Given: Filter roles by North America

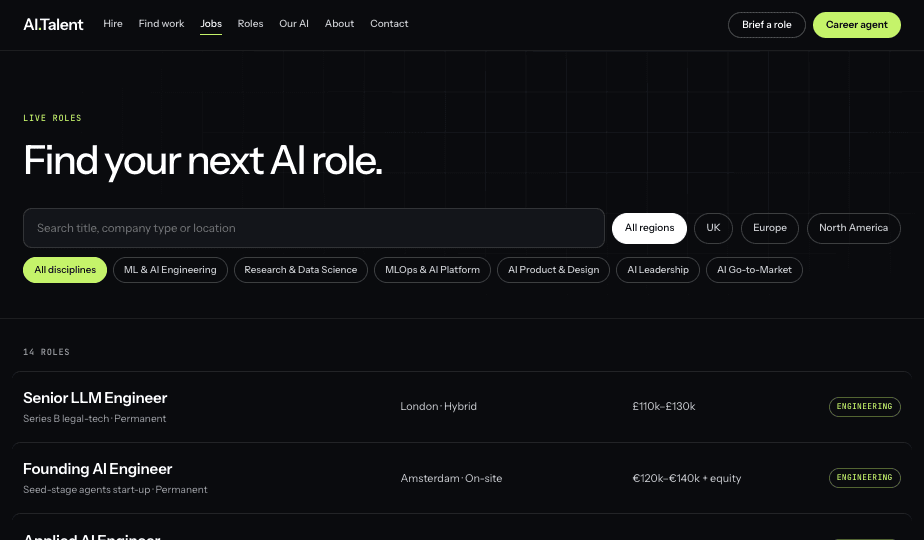Looking at the screenshot, I should [x=854, y=228].
